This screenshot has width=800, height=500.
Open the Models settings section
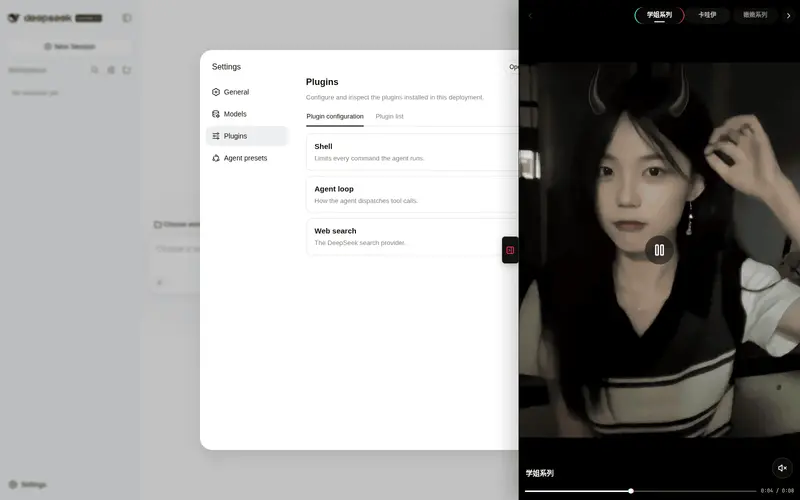247,114
